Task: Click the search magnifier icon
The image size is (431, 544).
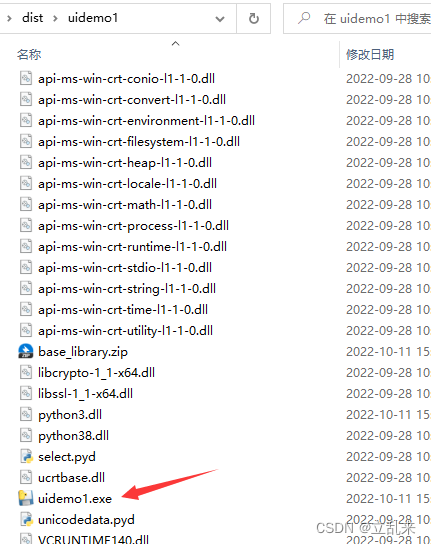Action: tap(304, 18)
